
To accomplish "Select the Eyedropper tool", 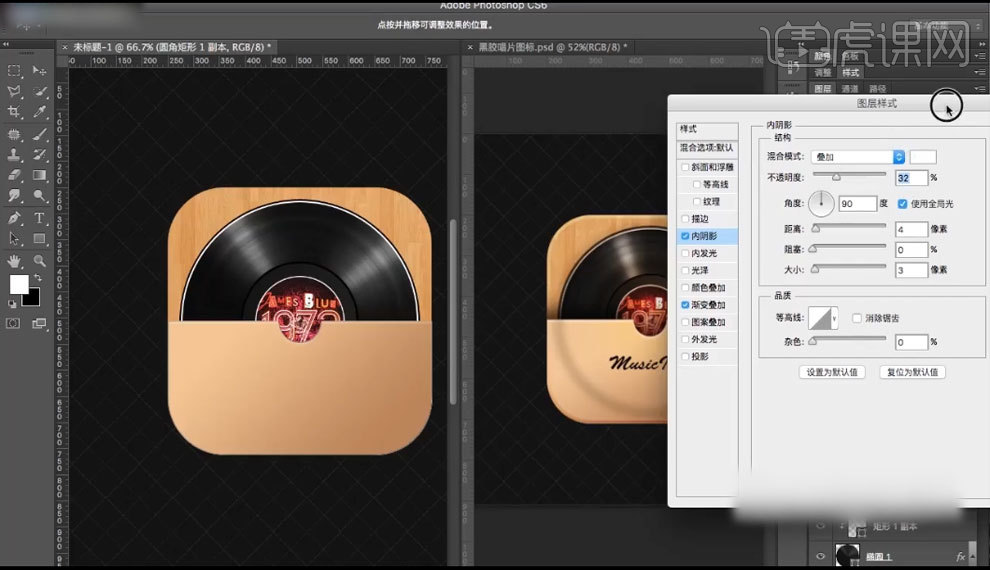I will [39, 112].
